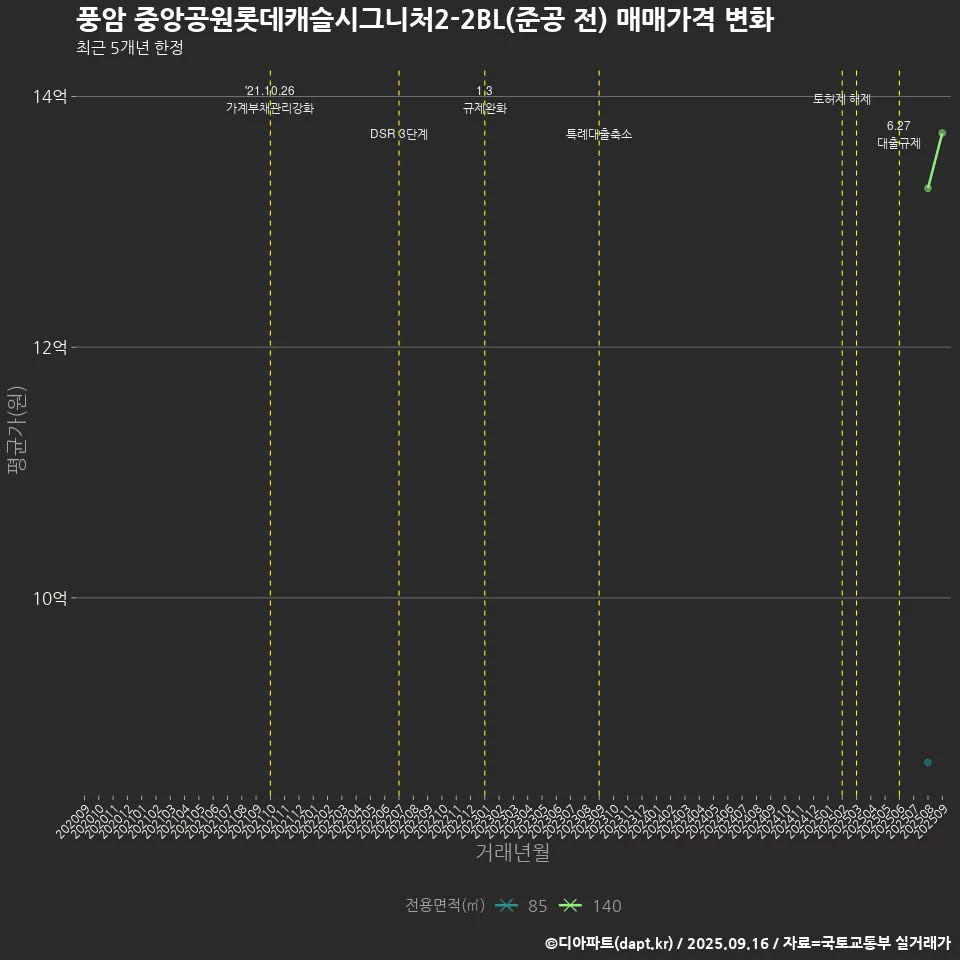Click the 140 legend line marker
The image size is (960, 960).
coord(570,906)
